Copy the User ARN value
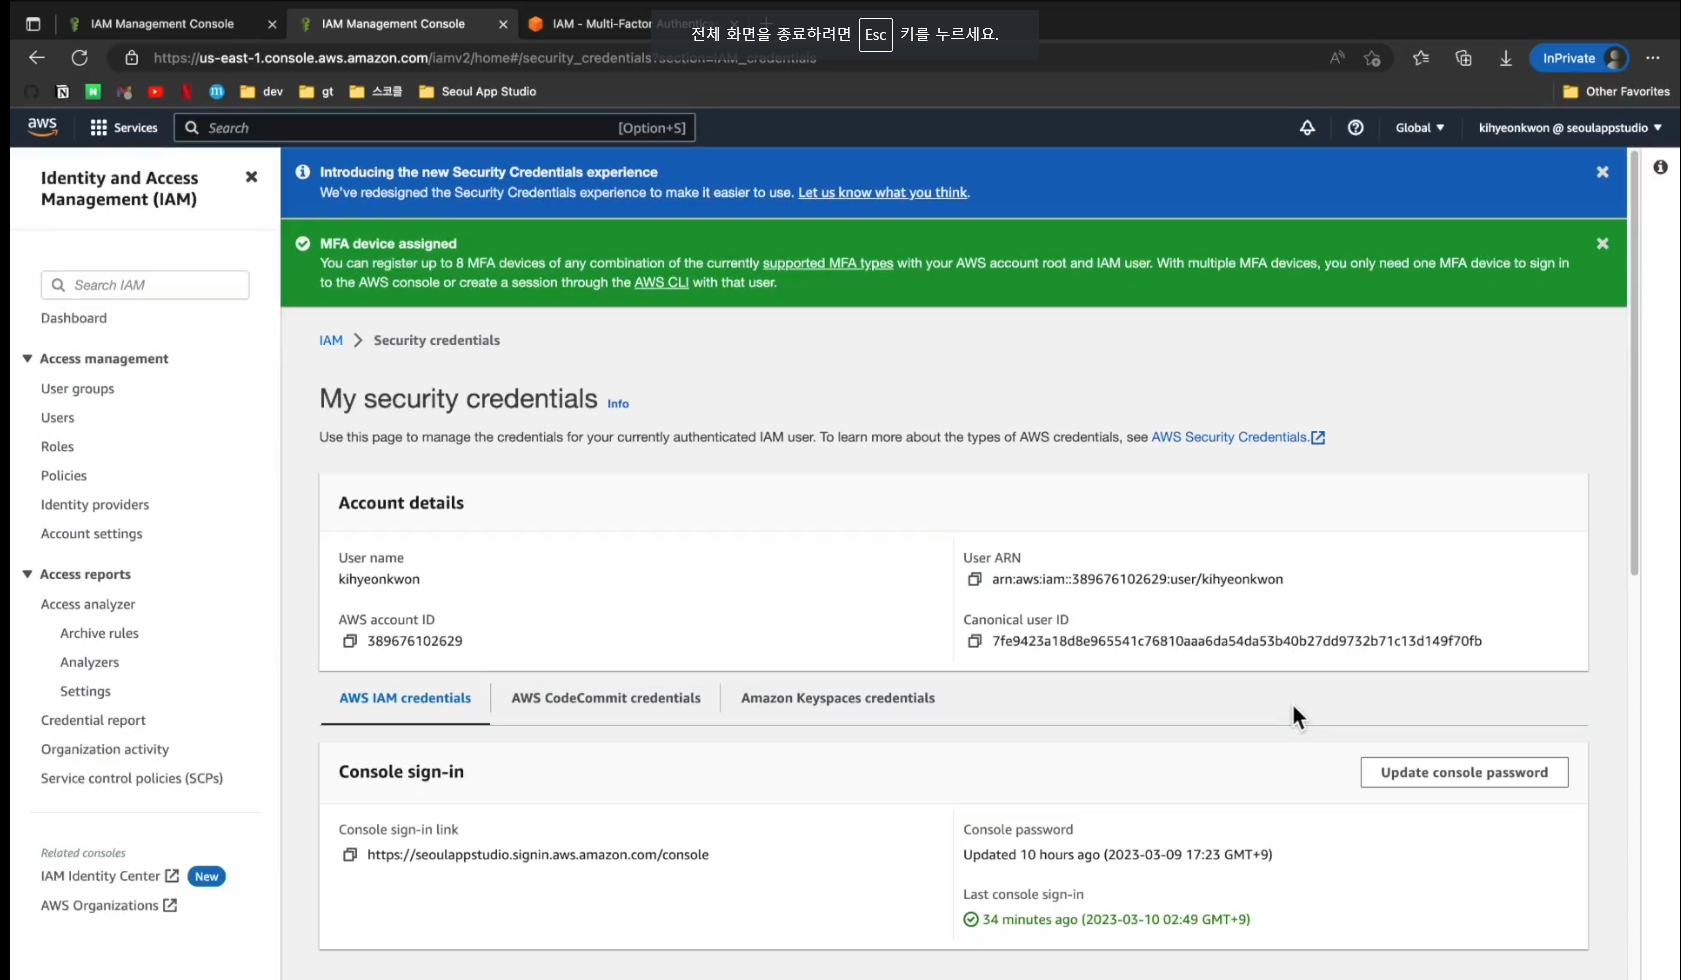 click(x=975, y=579)
